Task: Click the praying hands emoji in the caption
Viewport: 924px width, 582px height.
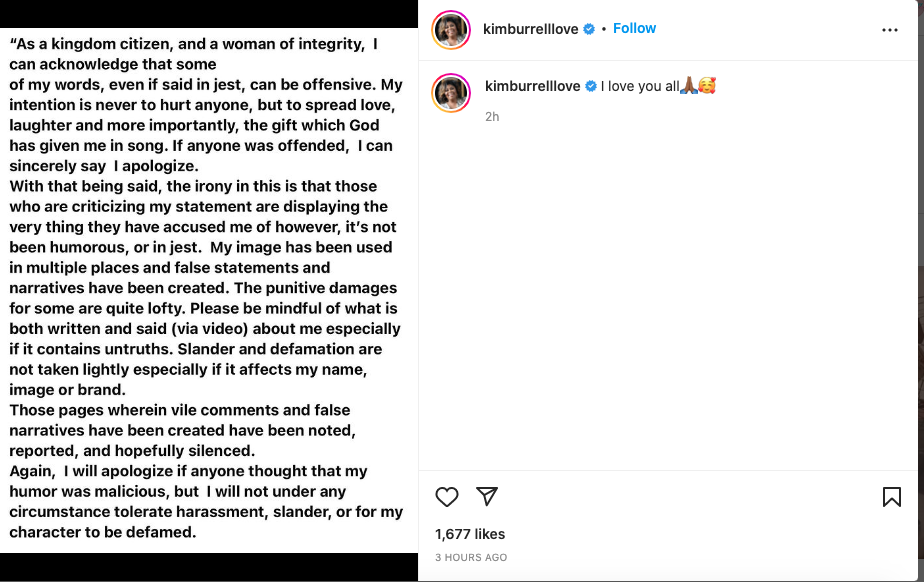Action: (x=688, y=87)
